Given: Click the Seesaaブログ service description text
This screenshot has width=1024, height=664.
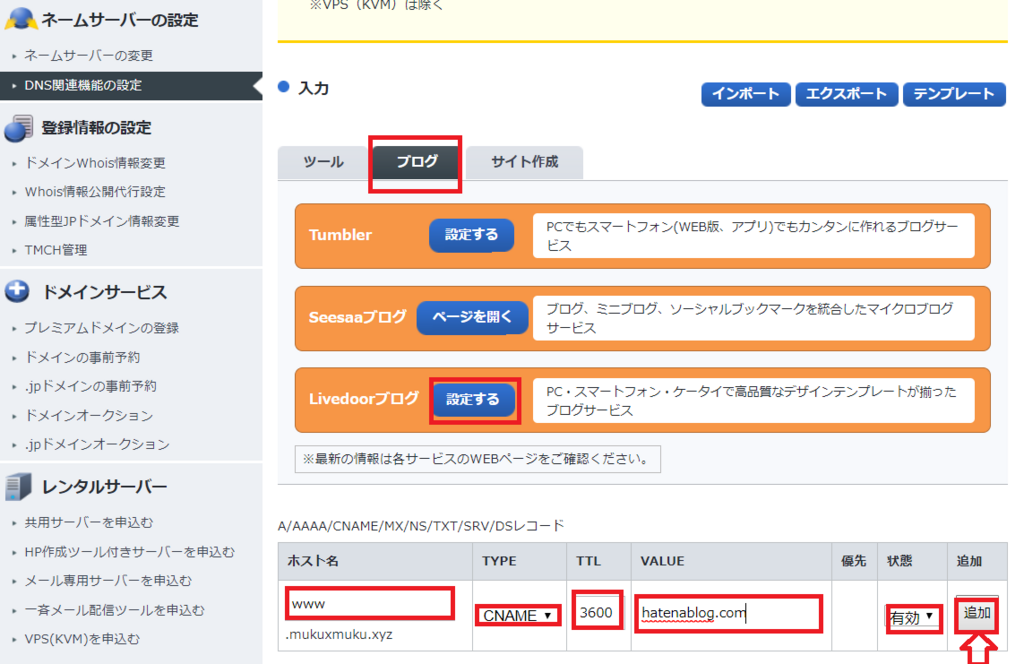Looking at the screenshot, I should pos(750,318).
